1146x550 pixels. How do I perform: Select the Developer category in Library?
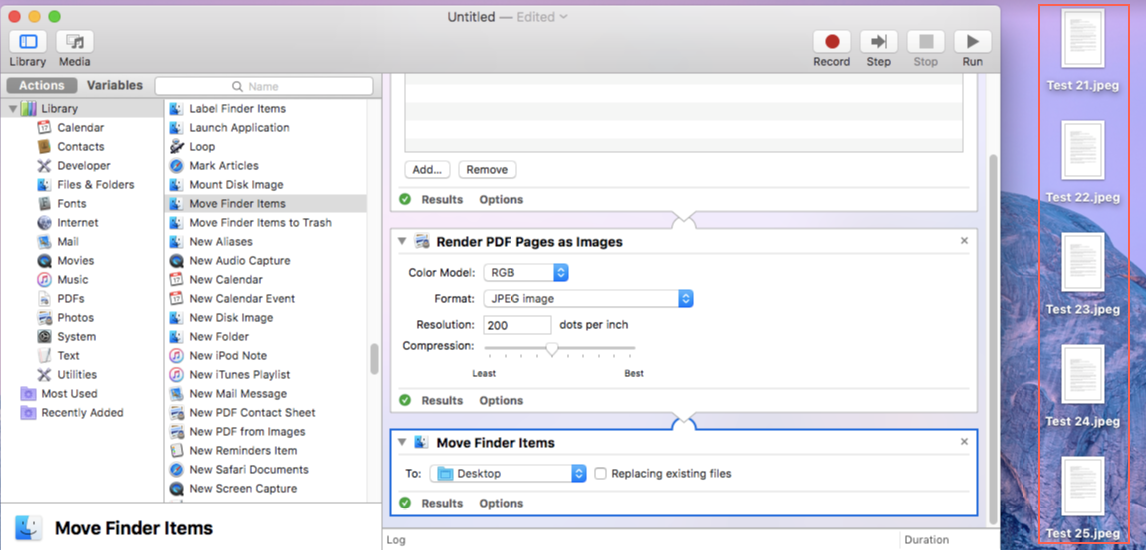click(83, 166)
